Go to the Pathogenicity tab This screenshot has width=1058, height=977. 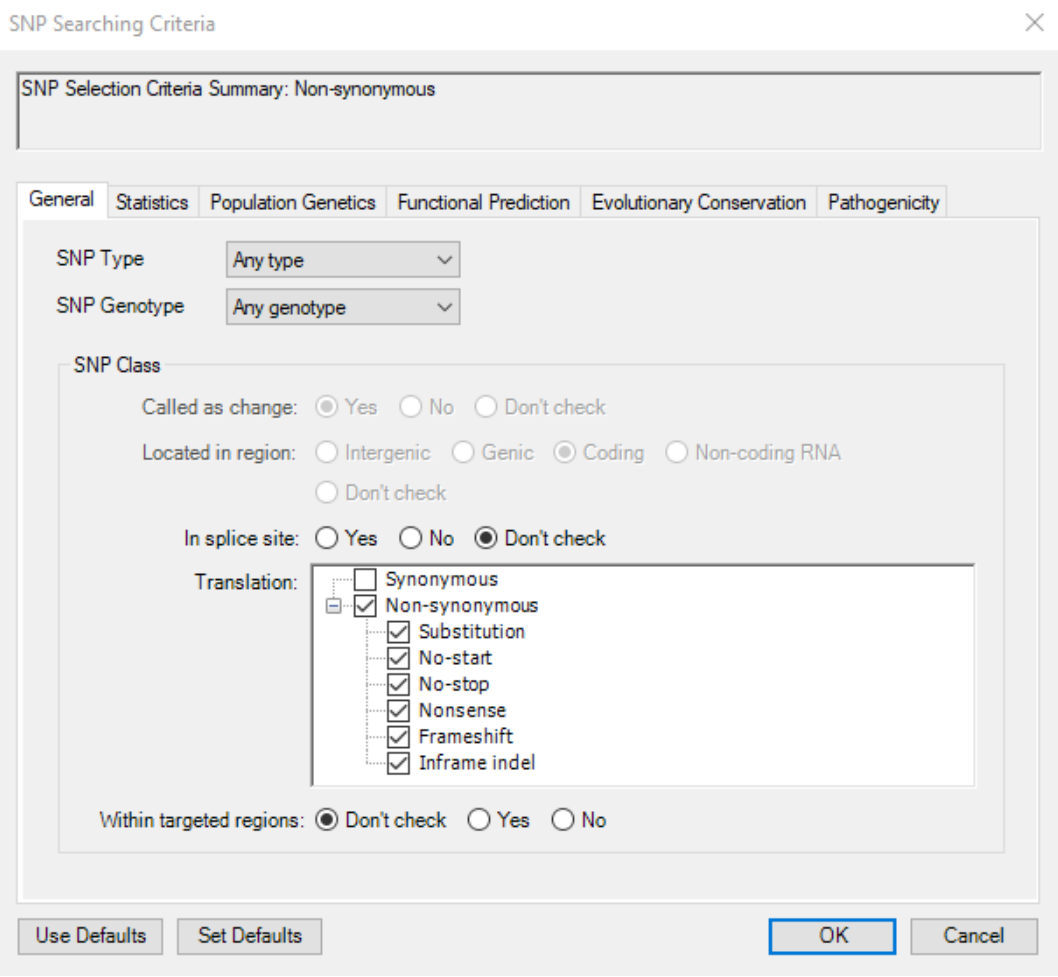[x=883, y=202]
